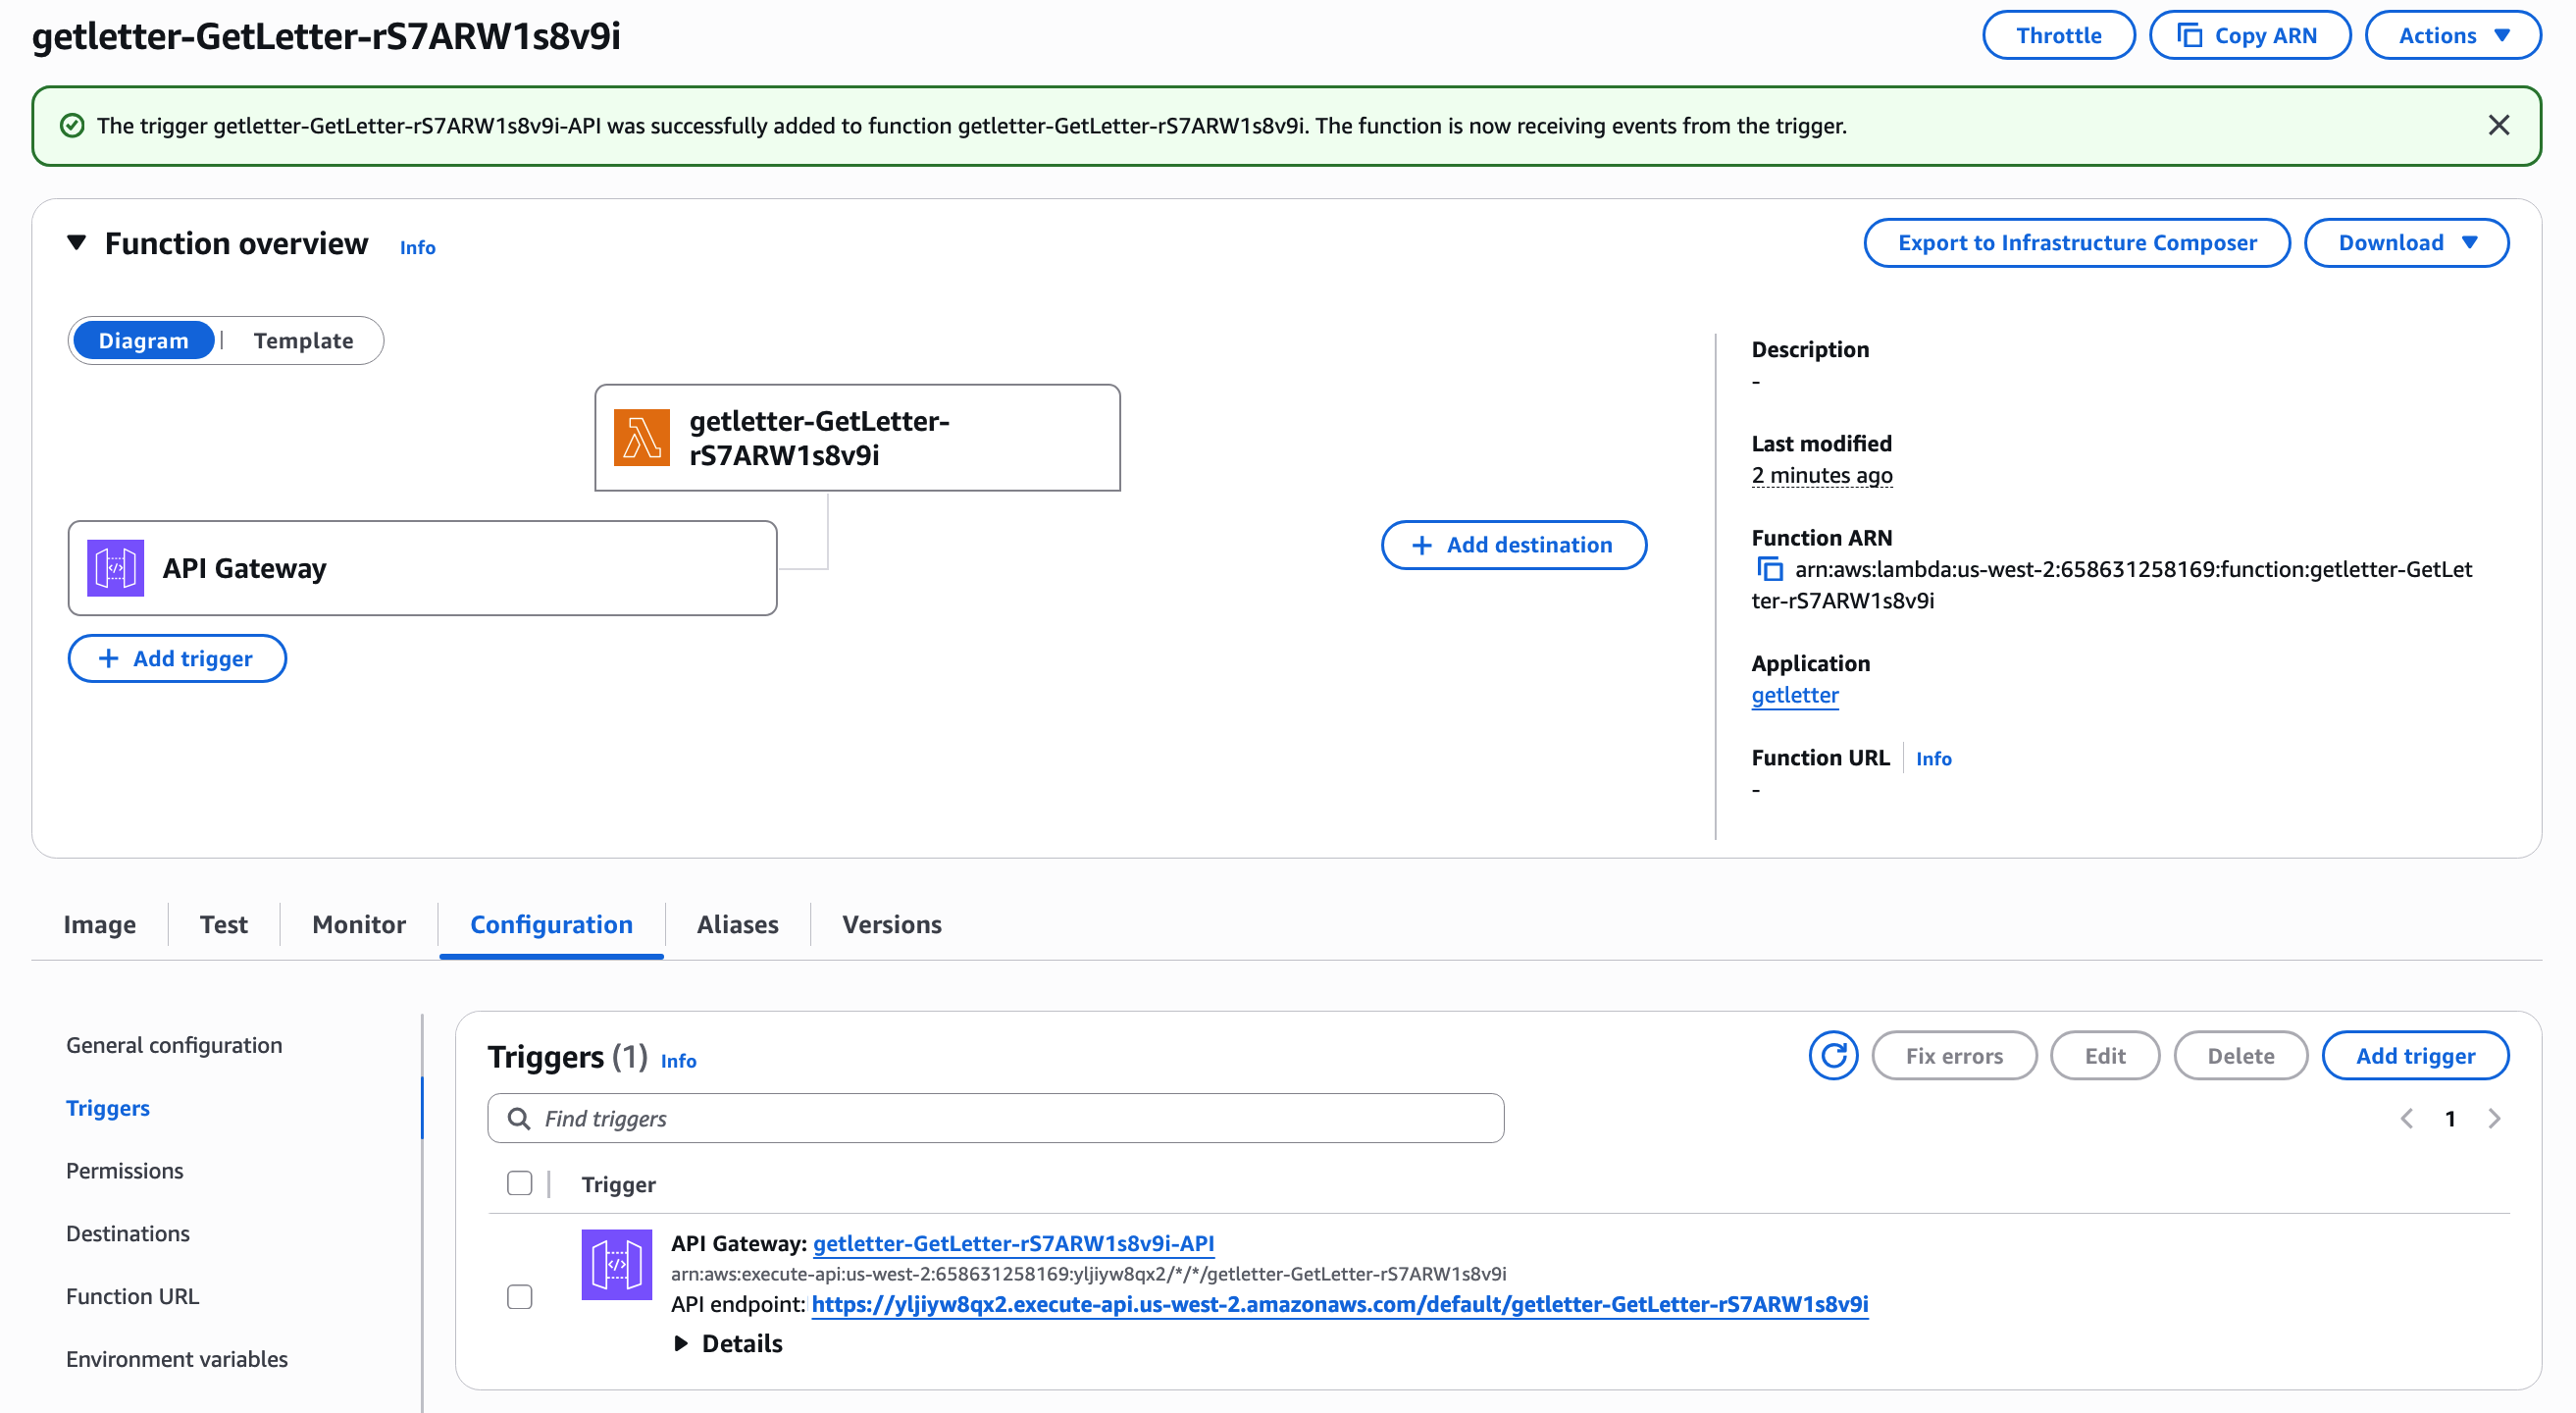Go to the previous triggers page

tap(2406, 1118)
